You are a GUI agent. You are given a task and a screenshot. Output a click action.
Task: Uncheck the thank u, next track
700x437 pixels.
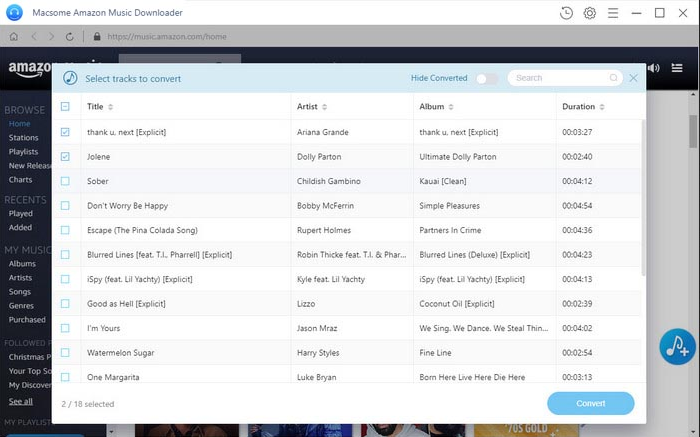point(65,132)
